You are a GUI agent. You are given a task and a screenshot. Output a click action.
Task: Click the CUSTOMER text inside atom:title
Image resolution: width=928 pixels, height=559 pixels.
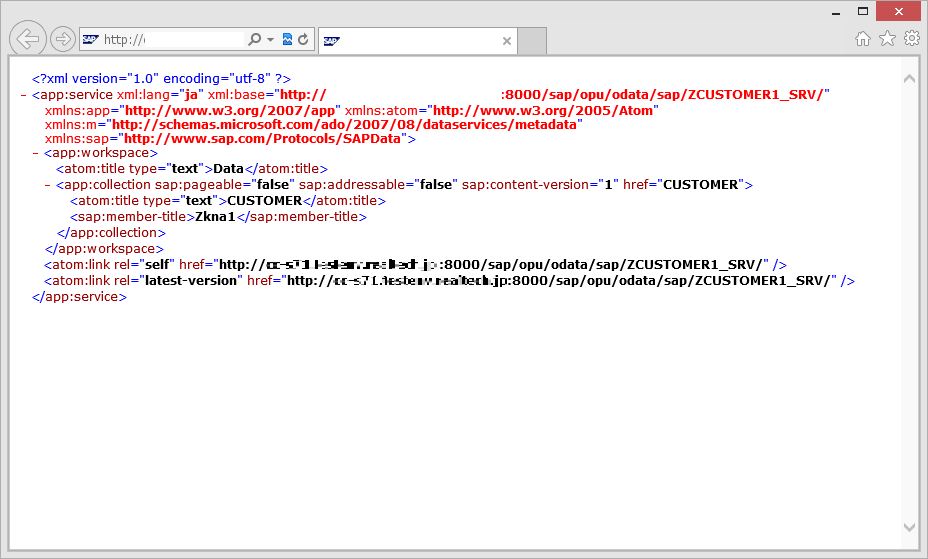265,201
